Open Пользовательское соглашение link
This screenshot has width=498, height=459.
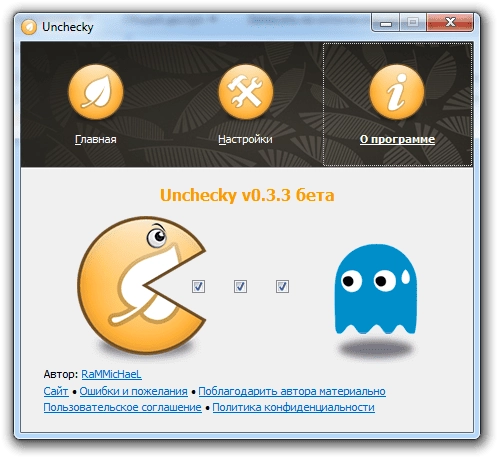pyautogui.click(x=122, y=407)
